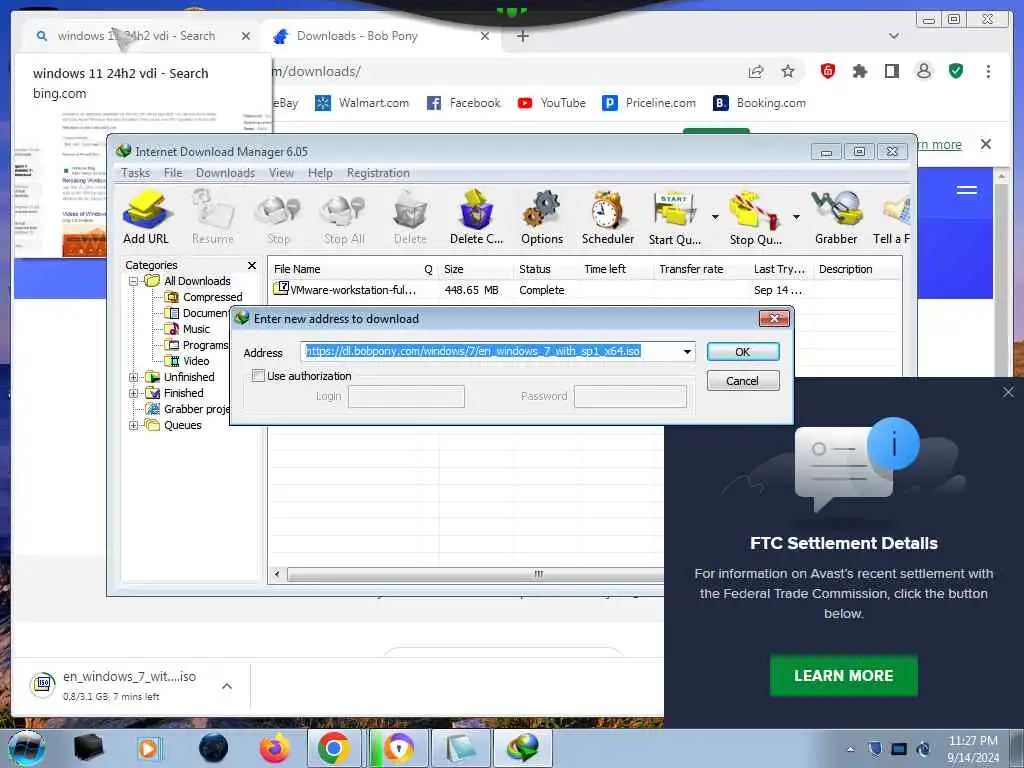
Task: Close the Categories panel
Action: coord(251,265)
